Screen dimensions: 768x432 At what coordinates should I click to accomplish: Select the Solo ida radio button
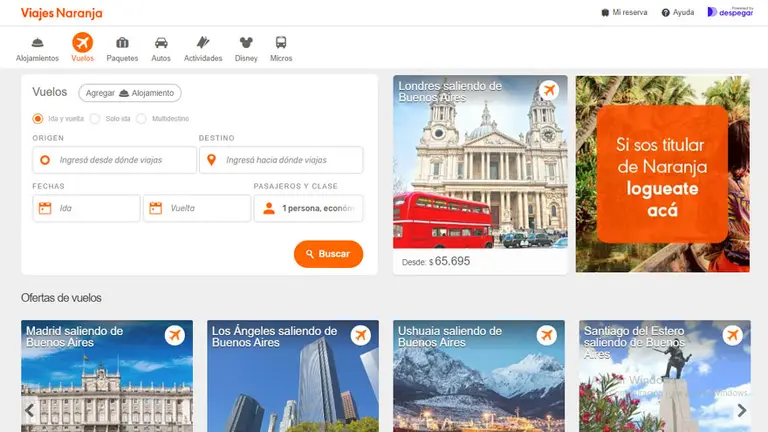[x=95, y=119]
